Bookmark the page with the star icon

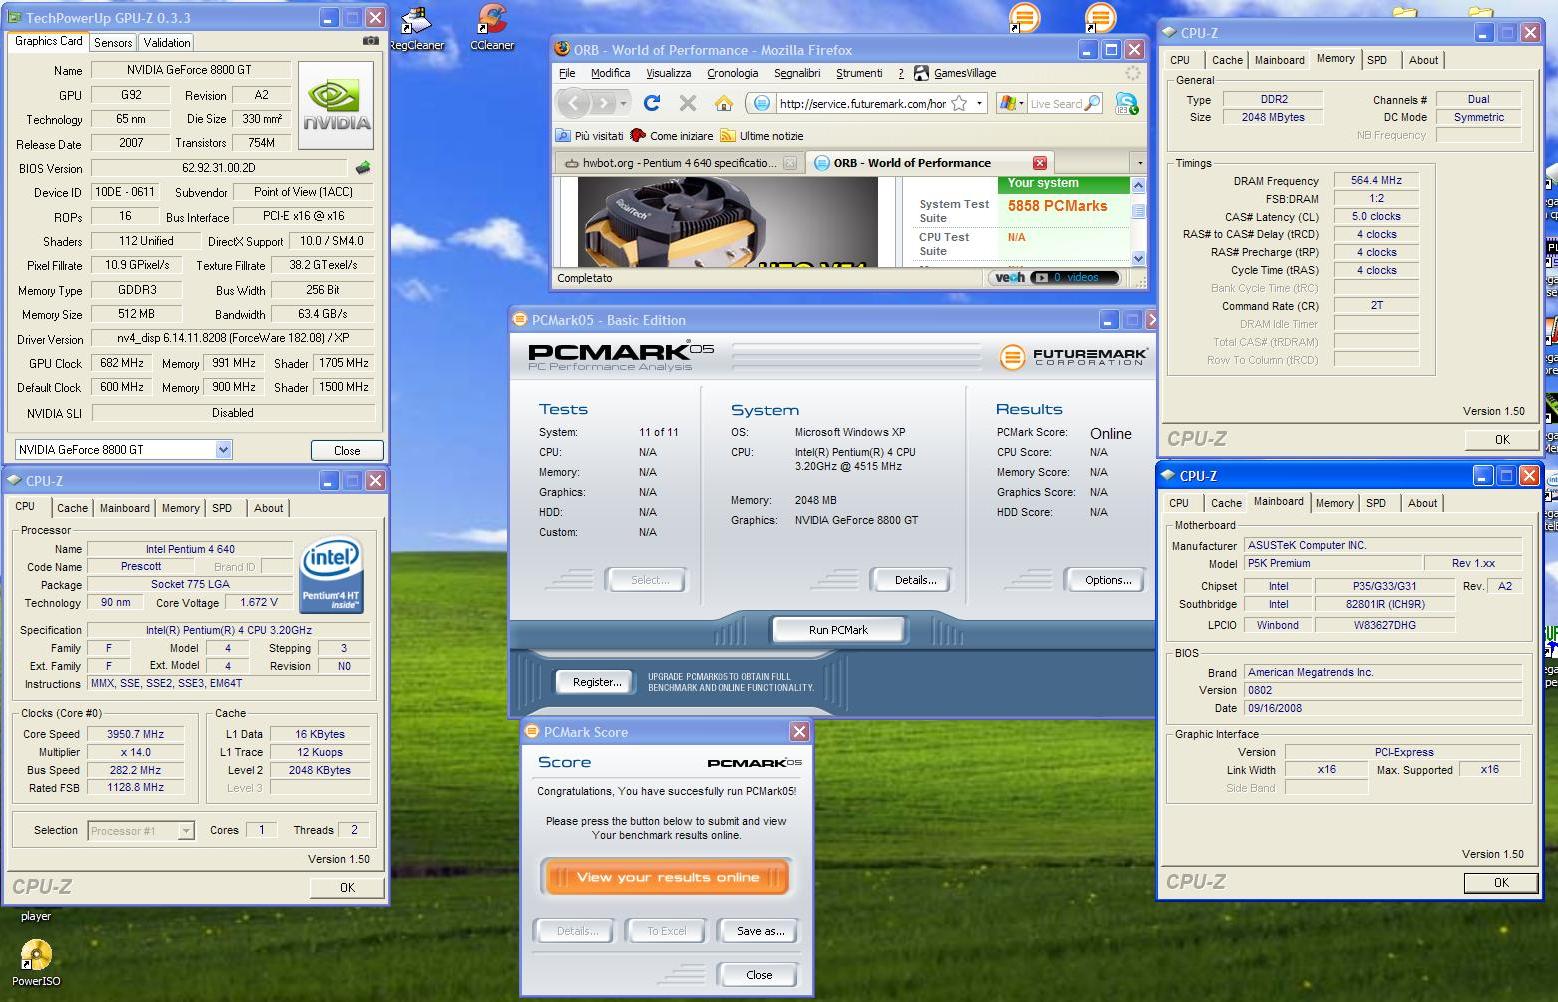coord(959,103)
